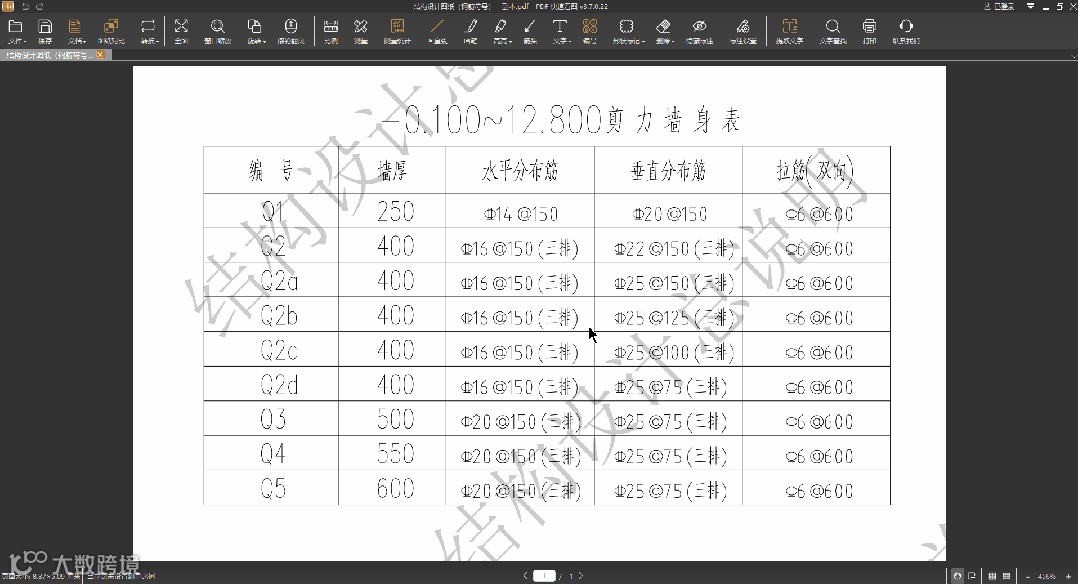Screen dimensions: 1078x584
Task: Click the Q3 wall thickness 500
Action: tap(395, 420)
